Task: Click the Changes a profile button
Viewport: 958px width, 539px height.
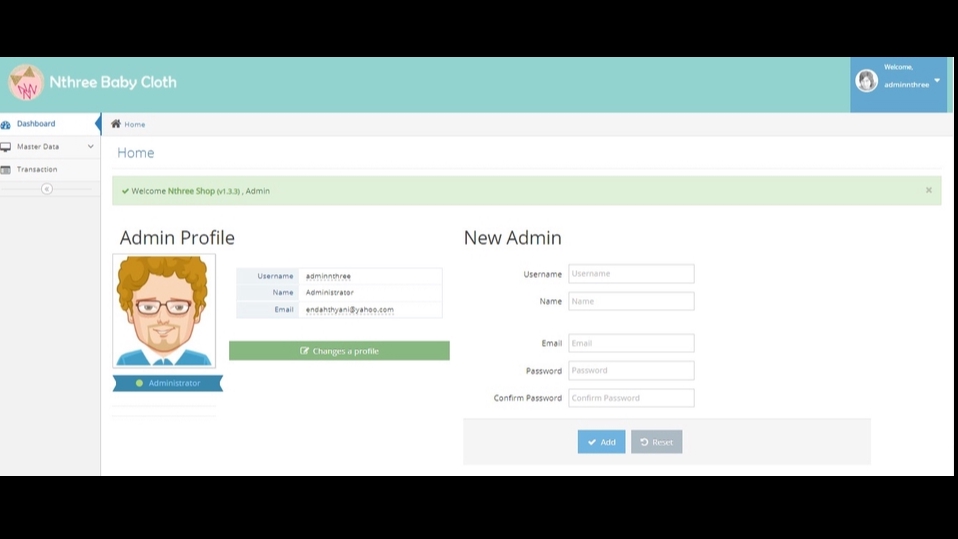Action: [339, 351]
